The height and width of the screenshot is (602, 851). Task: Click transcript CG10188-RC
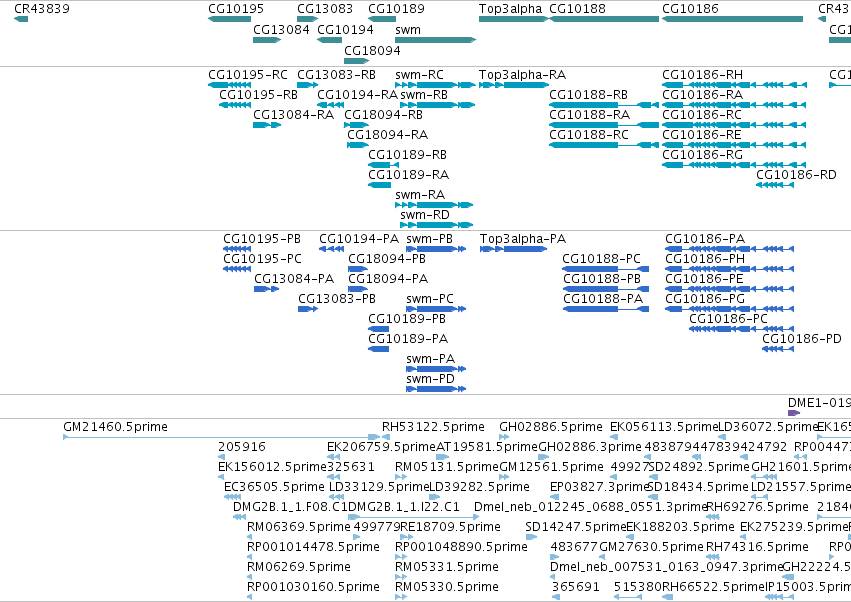coord(604,145)
